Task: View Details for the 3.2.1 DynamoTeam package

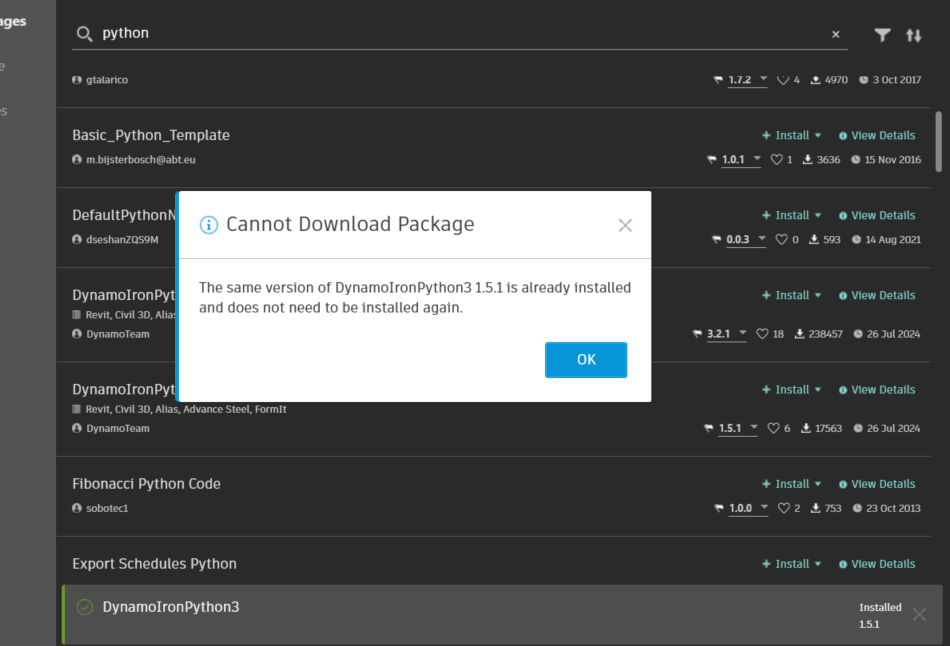Action: point(877,296)
